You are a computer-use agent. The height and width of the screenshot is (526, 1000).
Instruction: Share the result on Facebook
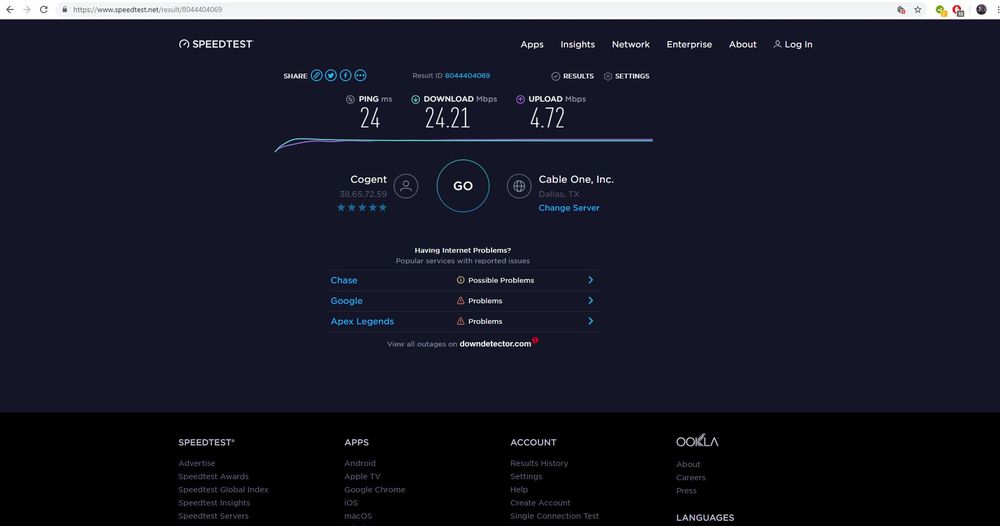346,75
